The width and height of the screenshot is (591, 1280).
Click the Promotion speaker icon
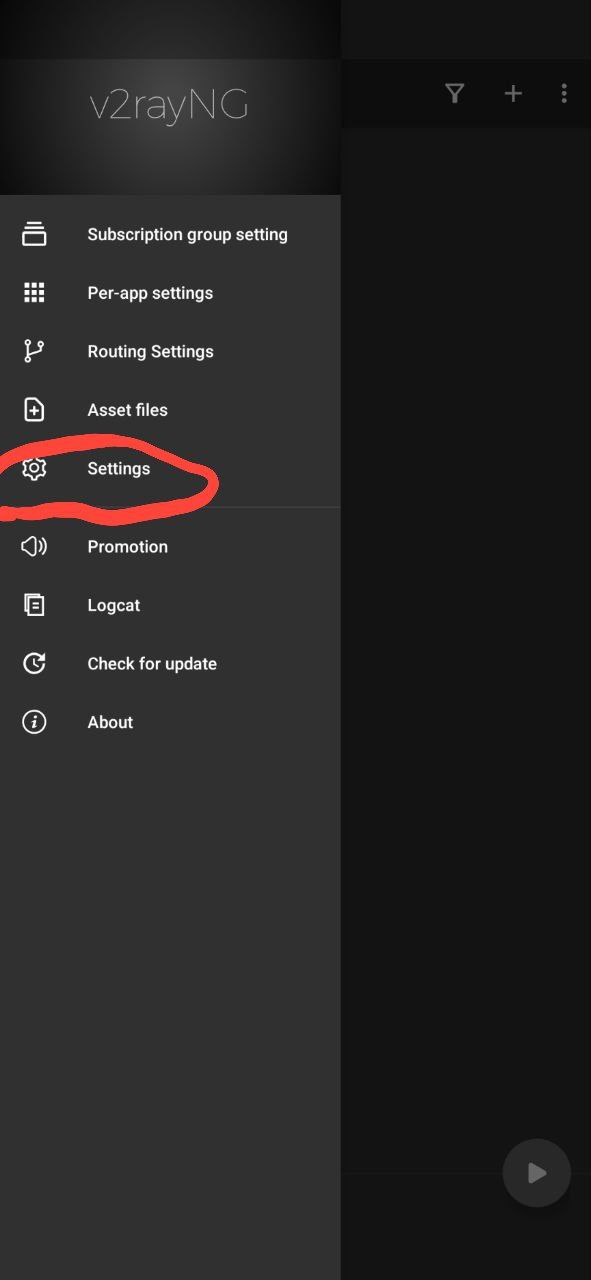point(34,546)
